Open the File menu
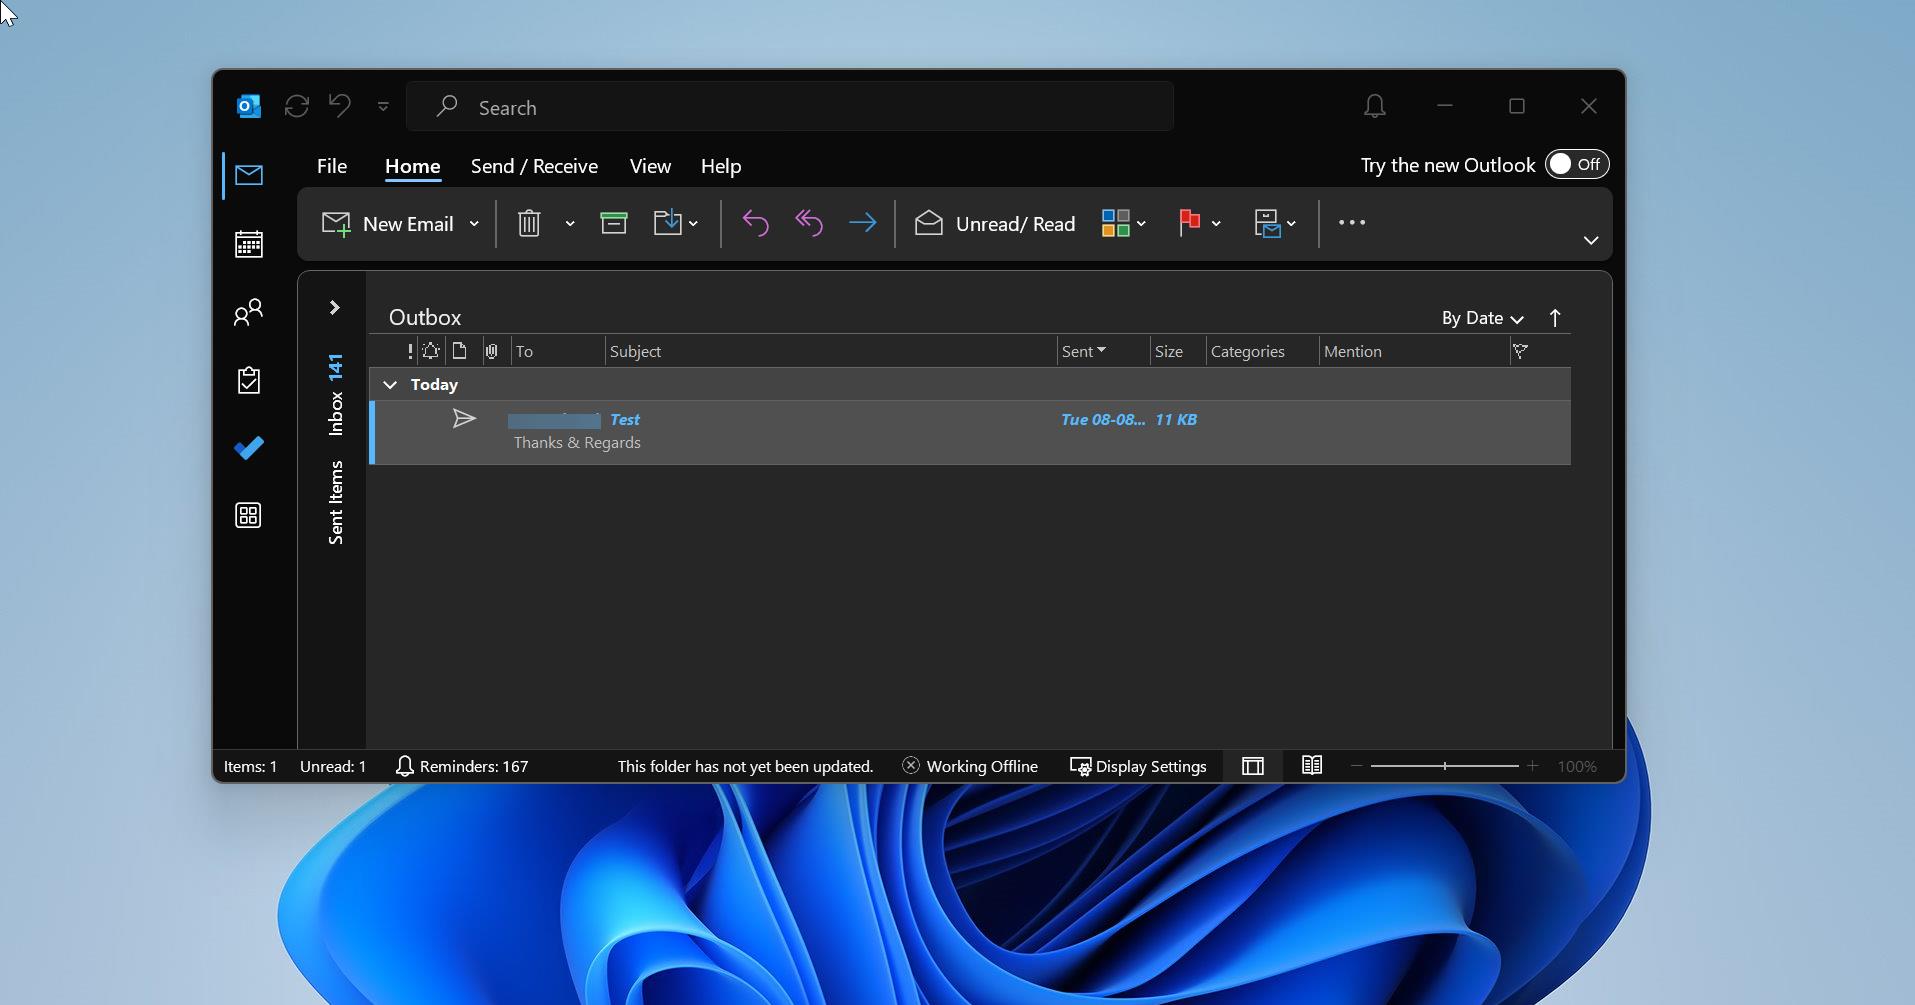The width and height of the screenshot is (1915, 1005). point(332,166)
